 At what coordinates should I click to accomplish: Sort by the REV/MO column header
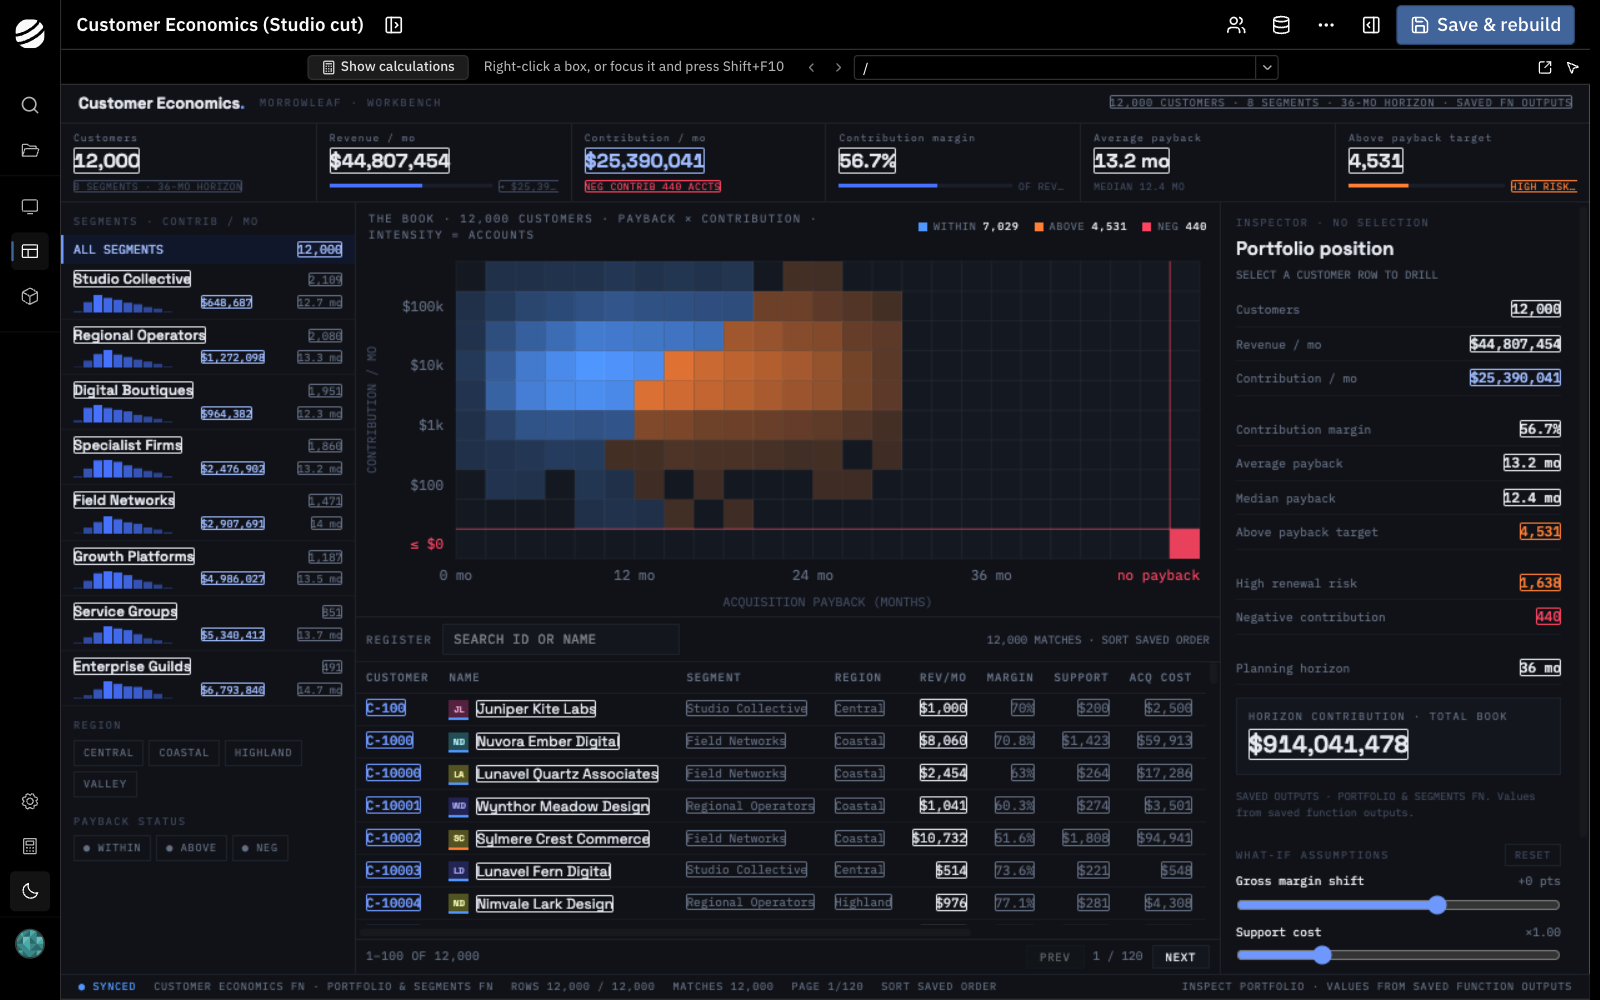coord(943,678)
